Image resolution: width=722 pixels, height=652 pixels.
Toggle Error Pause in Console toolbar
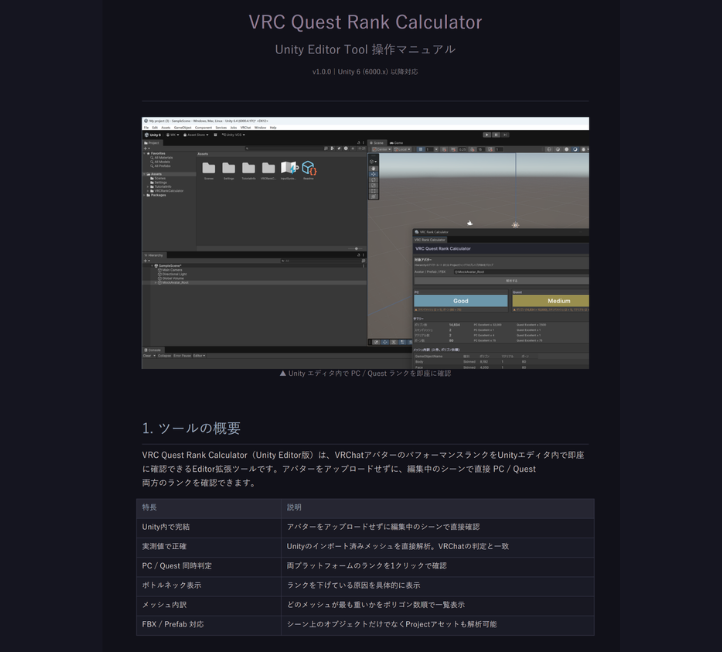(182, 355)
